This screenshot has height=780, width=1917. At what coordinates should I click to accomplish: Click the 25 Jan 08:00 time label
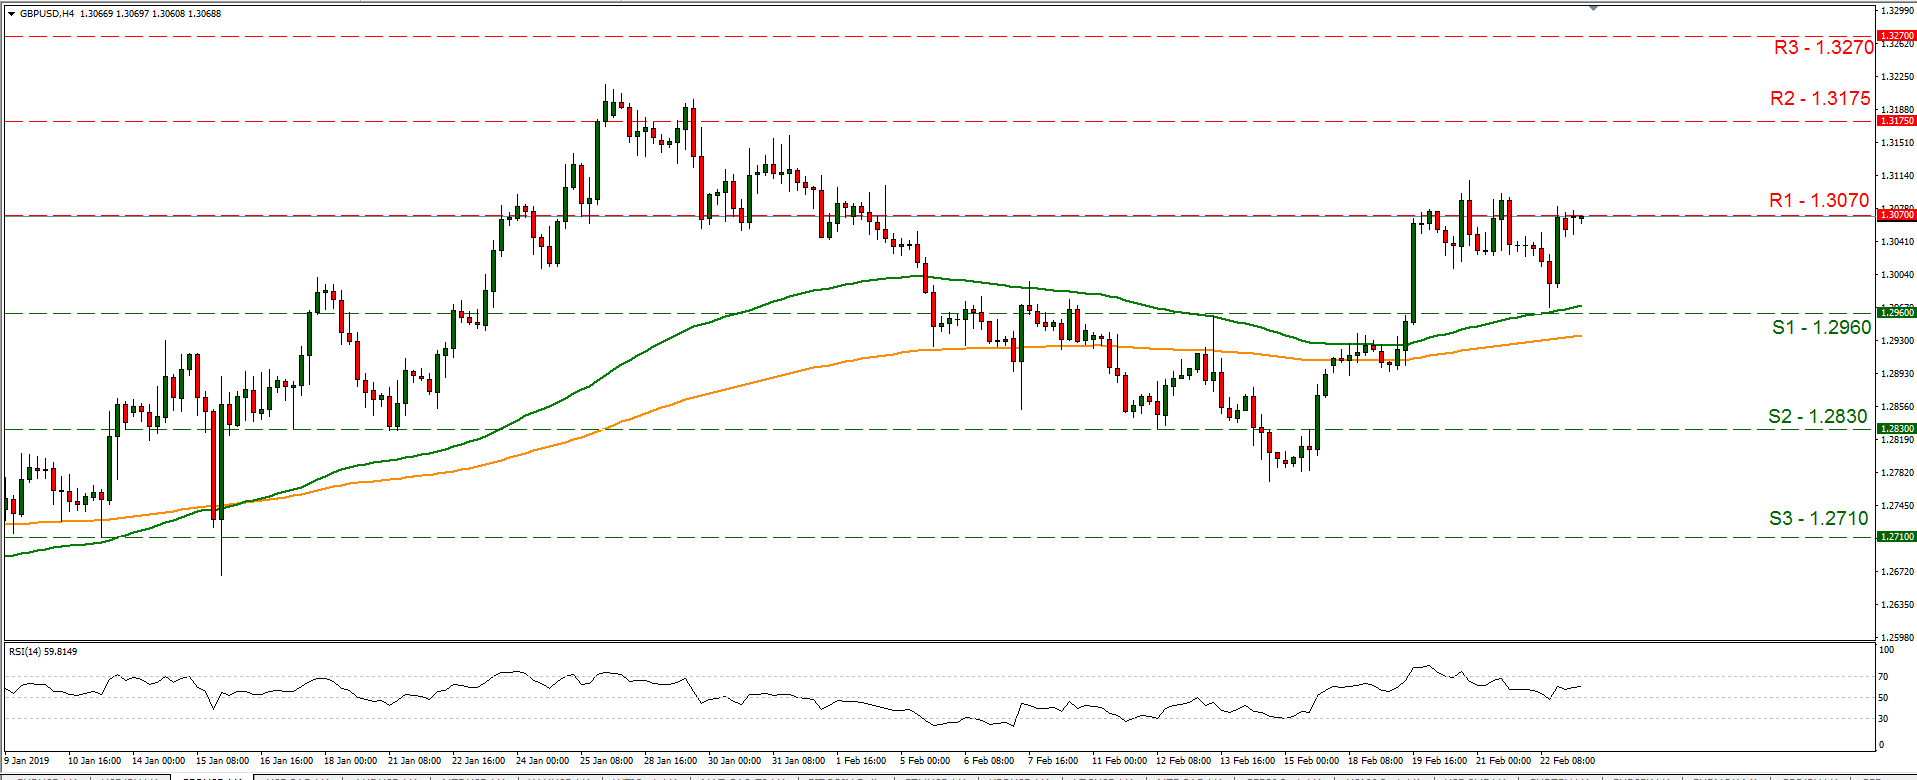607,761
